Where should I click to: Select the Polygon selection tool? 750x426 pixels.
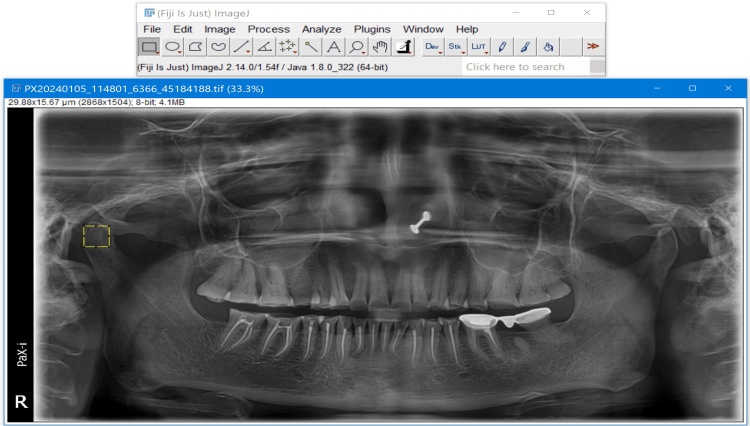tap(195, 47)
